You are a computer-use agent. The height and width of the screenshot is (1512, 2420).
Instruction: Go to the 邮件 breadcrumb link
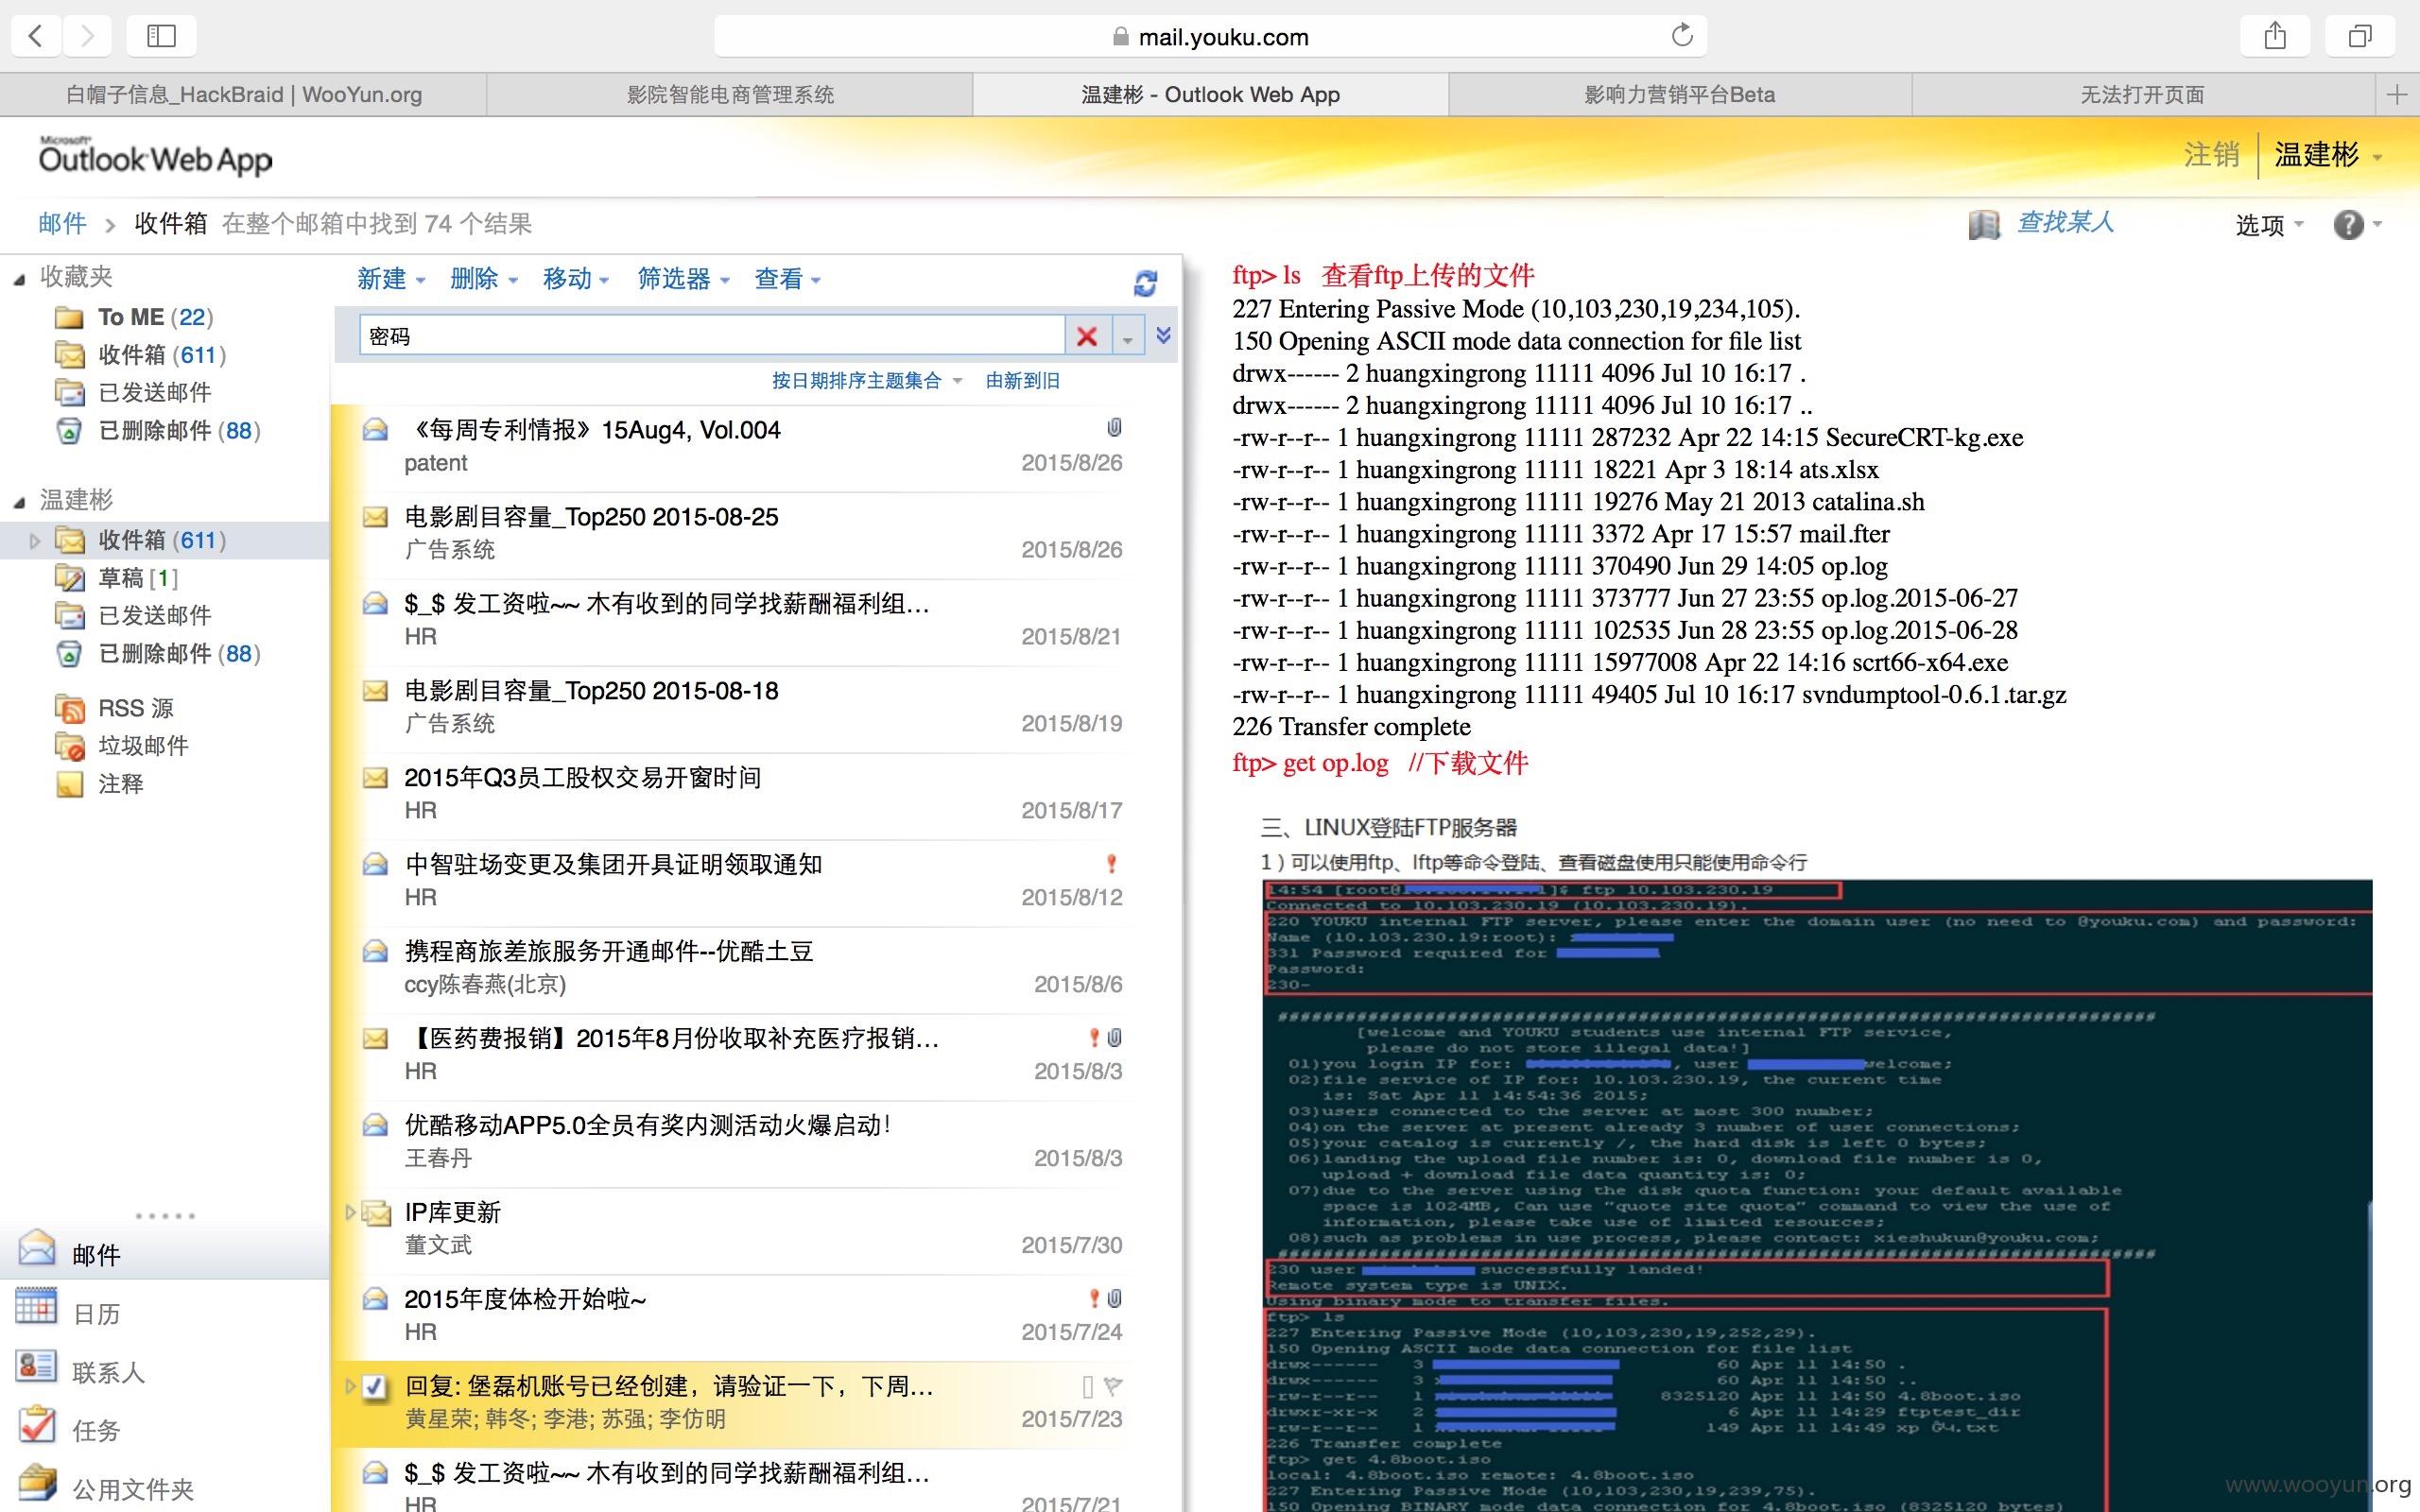[62, 224]
